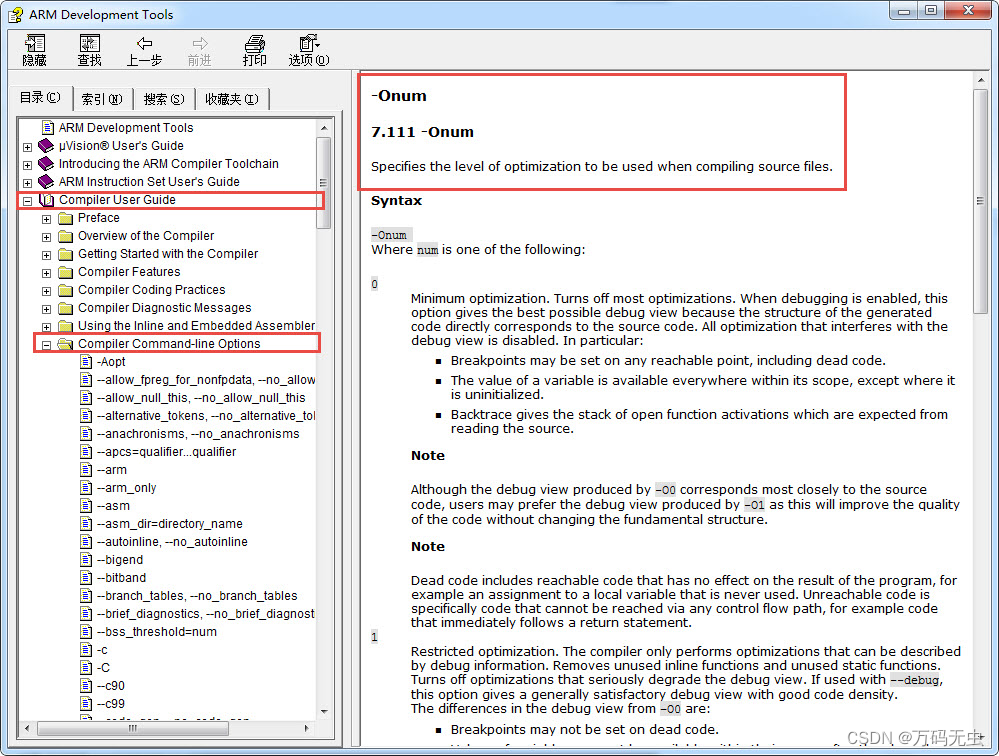Screen dimensions: 999x756
Task: Click the content pane scroll-up arrow
Action: tap(980, 80)
